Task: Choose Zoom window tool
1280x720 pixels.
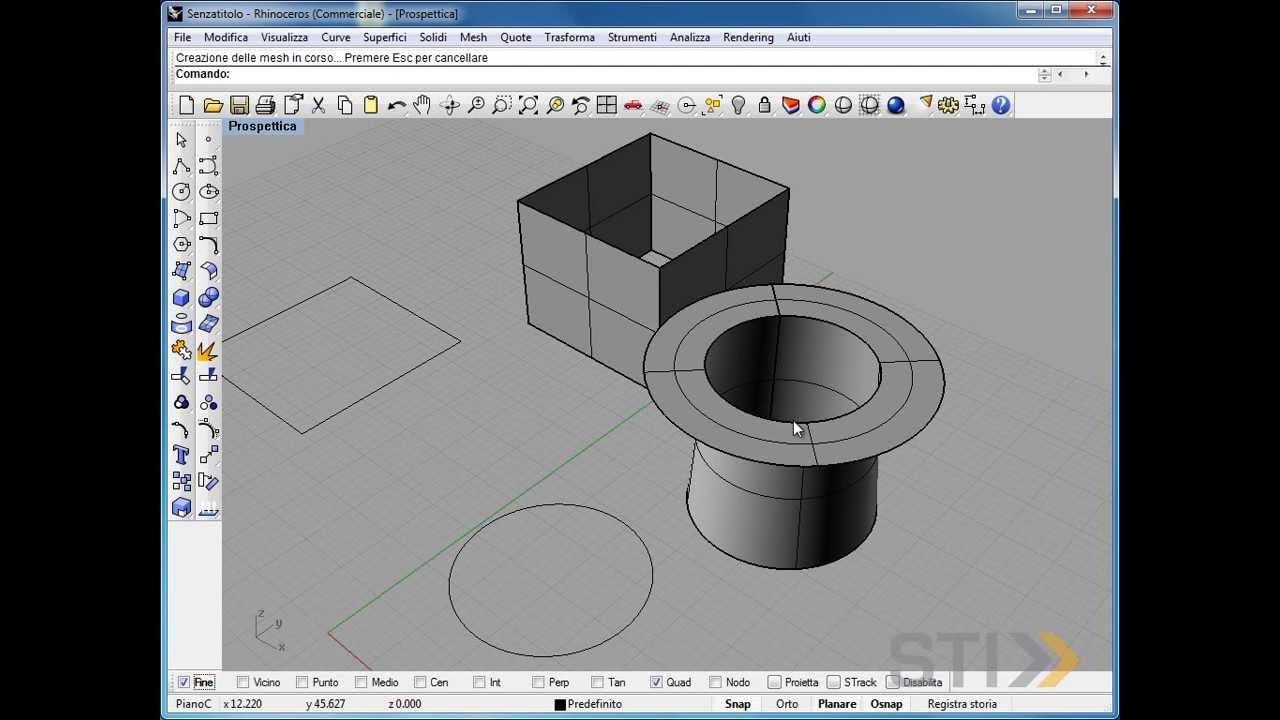Action: pyautogui.click(x=502, y=105)
